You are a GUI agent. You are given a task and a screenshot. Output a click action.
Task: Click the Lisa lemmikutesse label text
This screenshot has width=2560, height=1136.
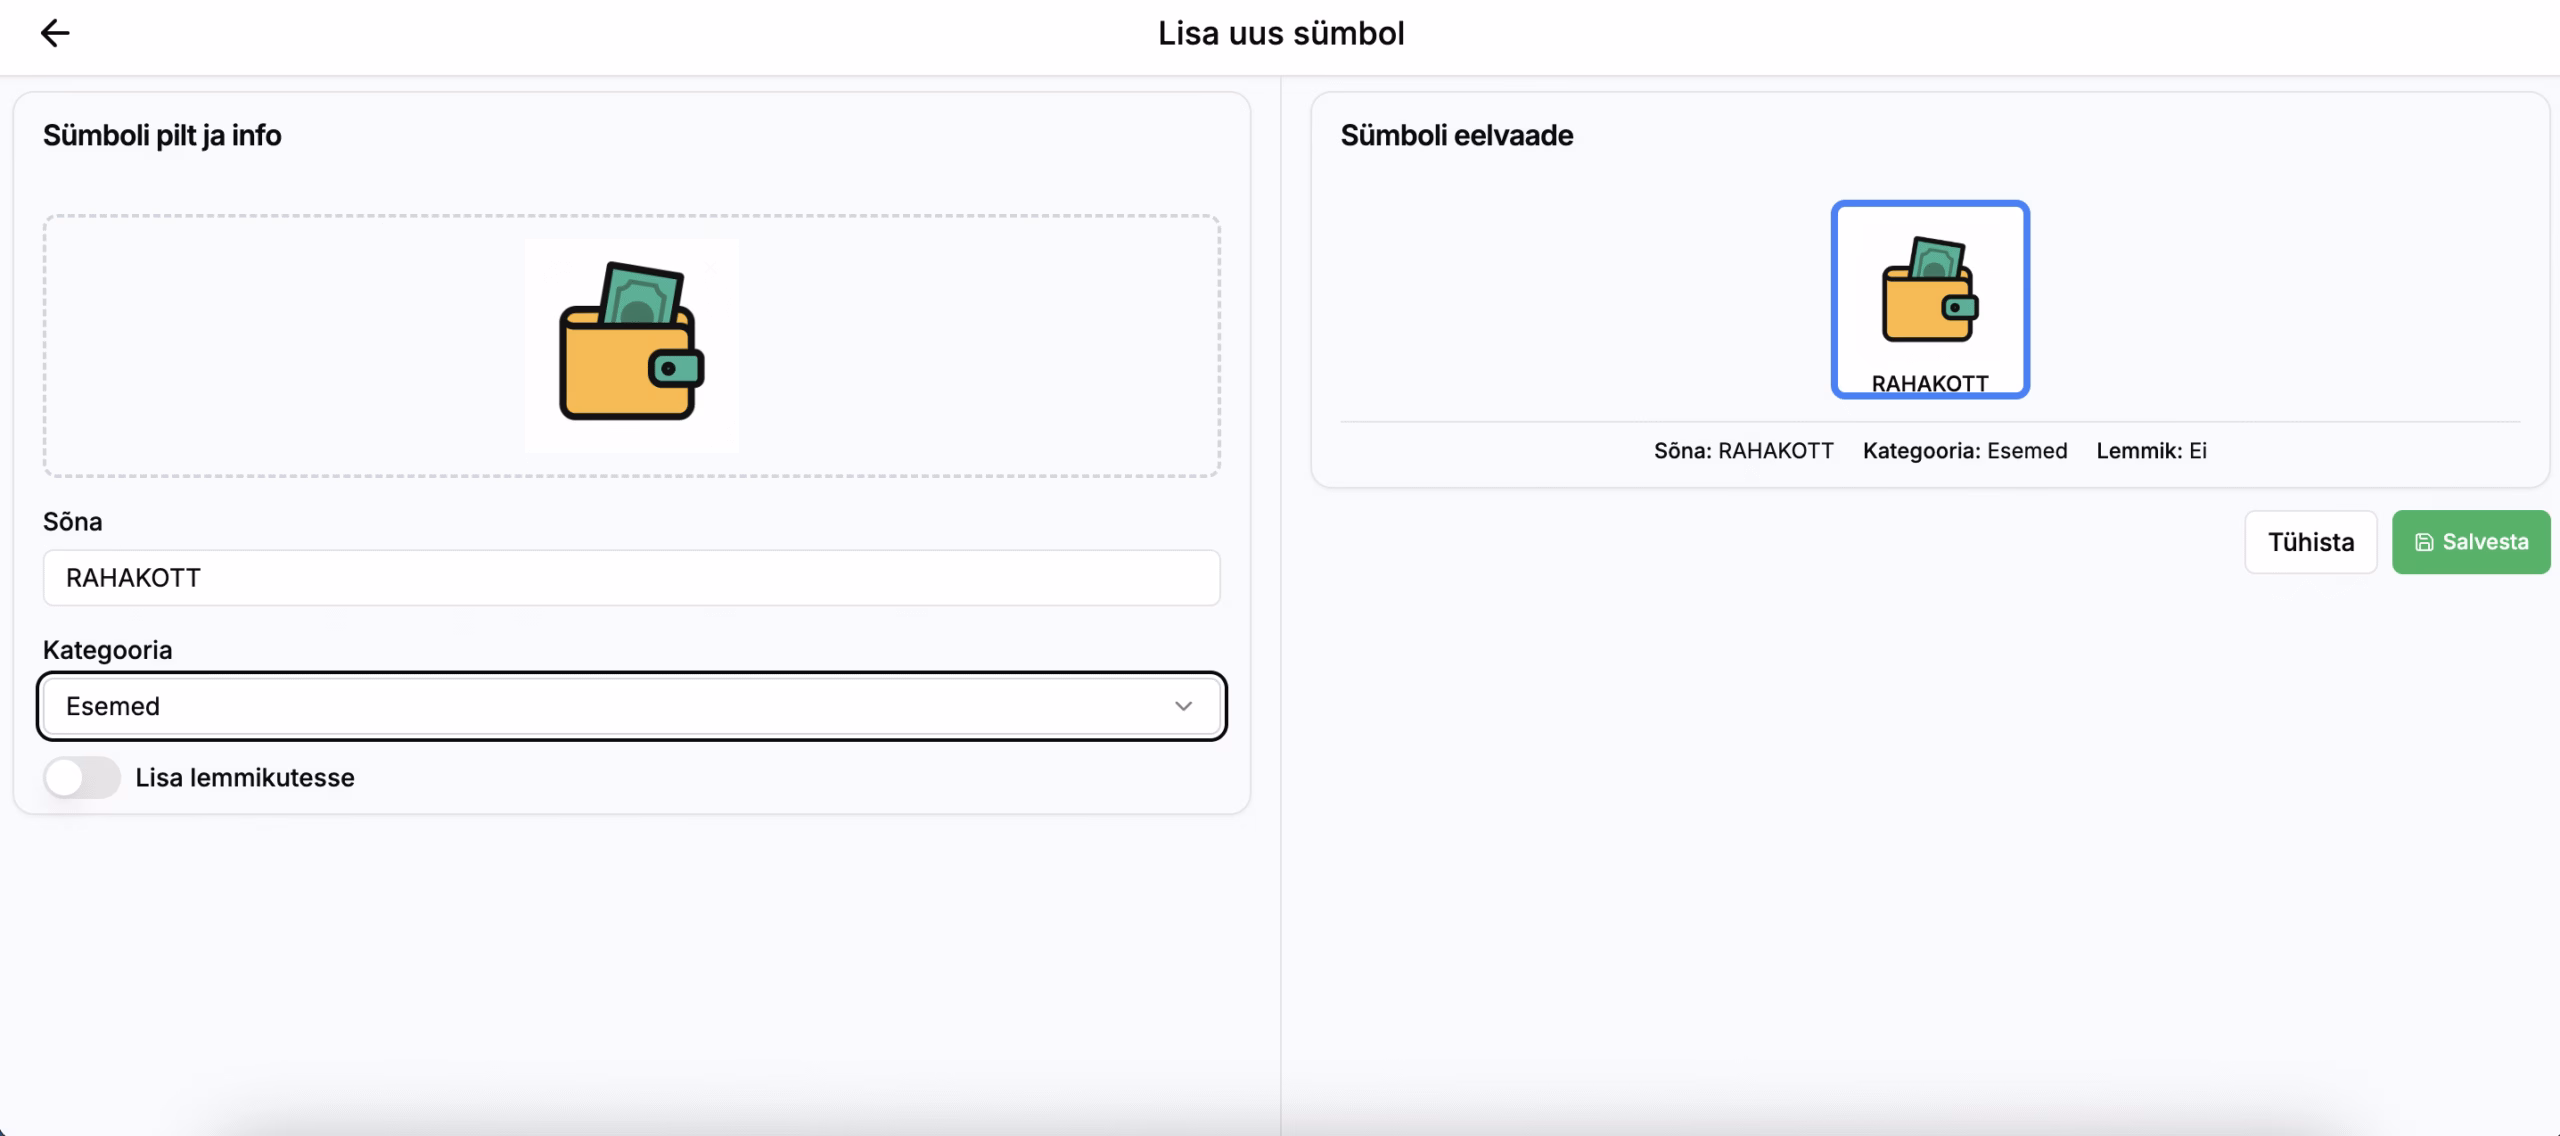click(245, 778)
